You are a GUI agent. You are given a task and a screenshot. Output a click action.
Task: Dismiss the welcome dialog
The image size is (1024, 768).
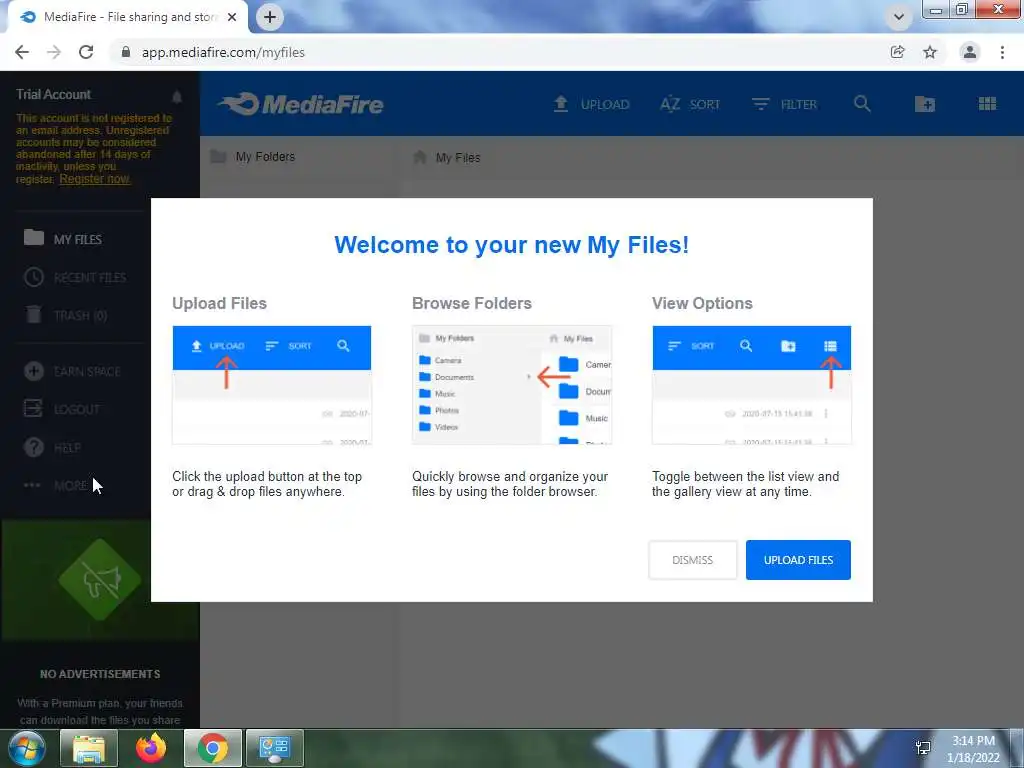[x=692, y=560]
